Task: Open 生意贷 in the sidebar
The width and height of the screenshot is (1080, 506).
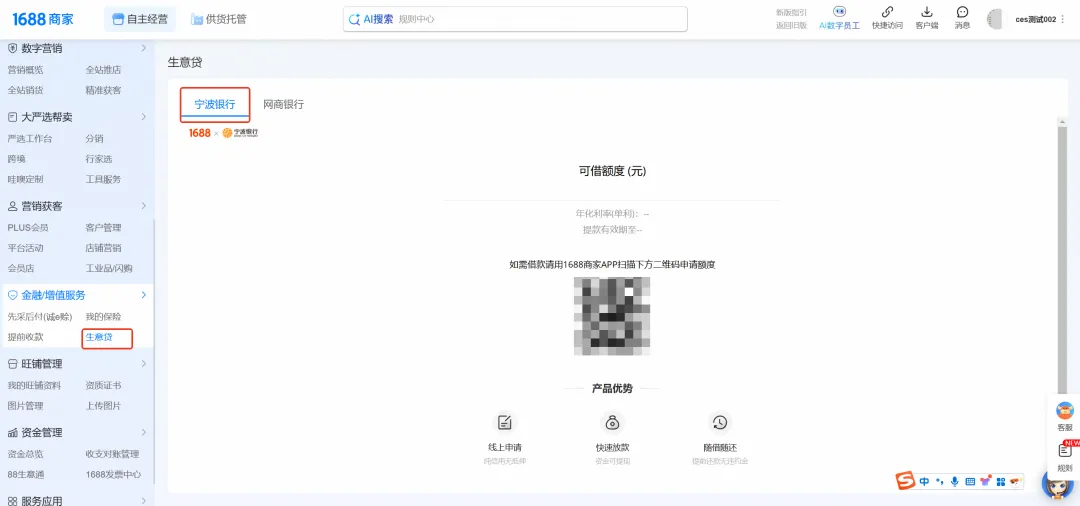Action: click(98, 337)
